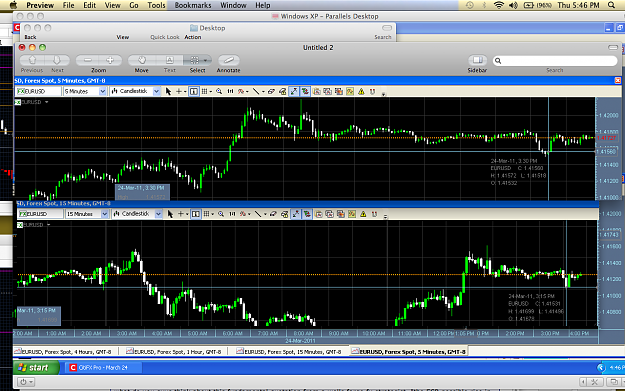Select pointer tool in 15 Minutes chart toolbar
This screenshot has width=625, height=391.
[x=170, y=214]
